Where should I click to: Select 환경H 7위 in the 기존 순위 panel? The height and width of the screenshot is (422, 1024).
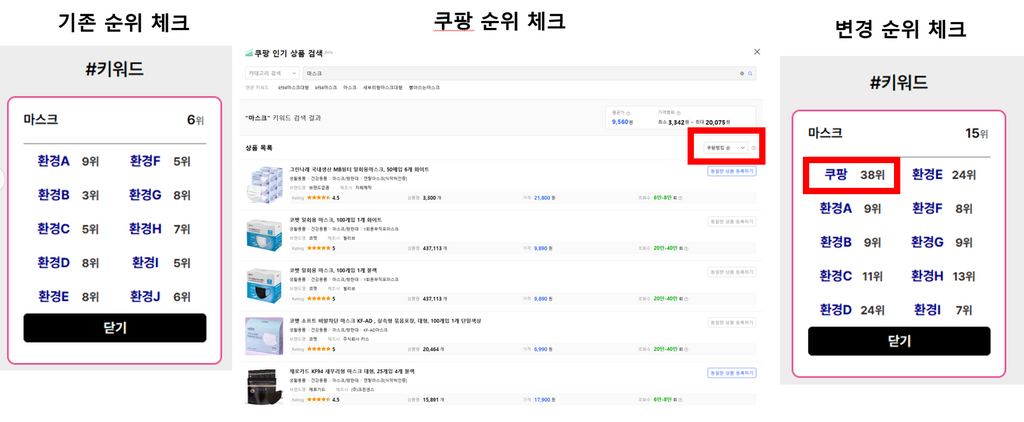click(160, 229)
